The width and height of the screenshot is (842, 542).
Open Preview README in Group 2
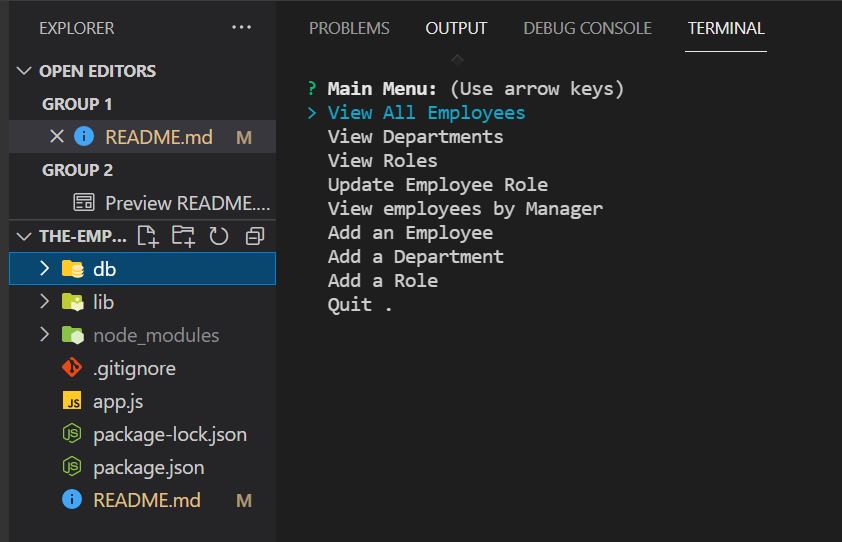click(187, 203)
